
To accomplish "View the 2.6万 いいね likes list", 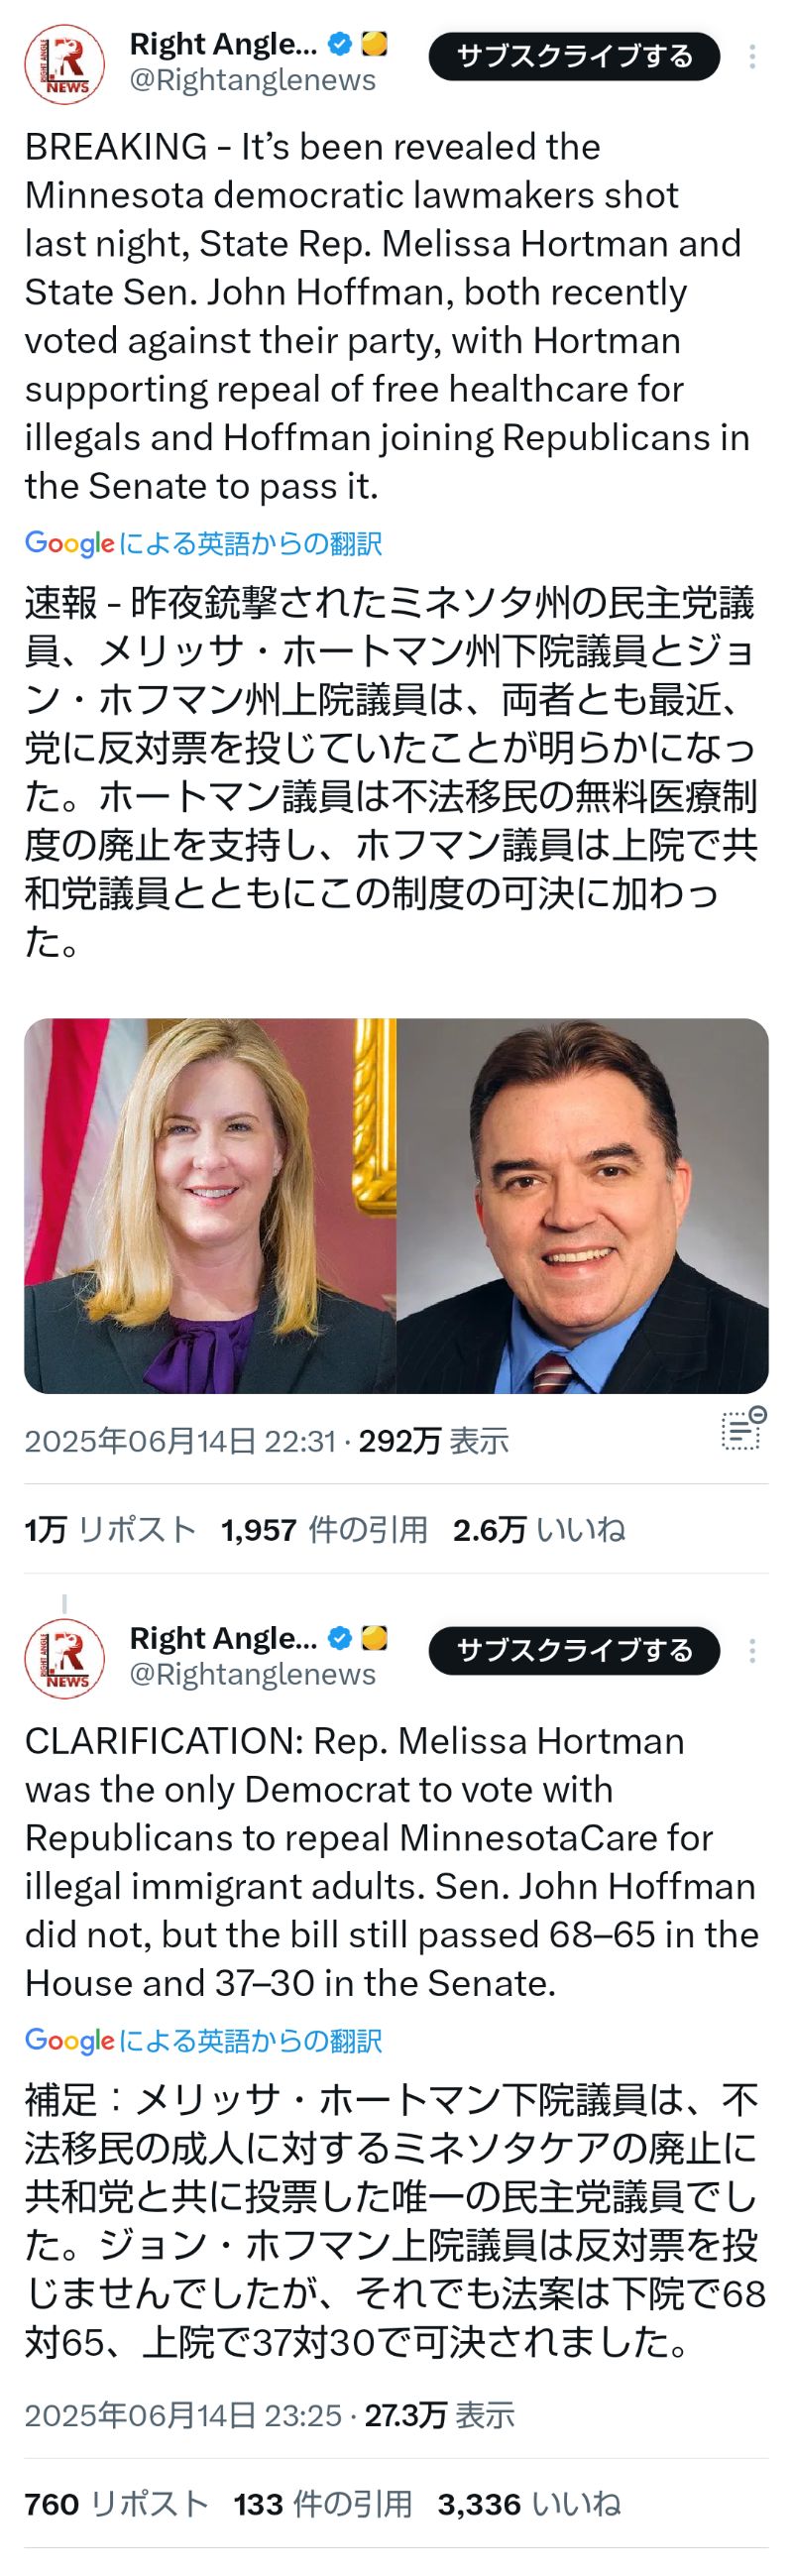I will [539, 1529].
